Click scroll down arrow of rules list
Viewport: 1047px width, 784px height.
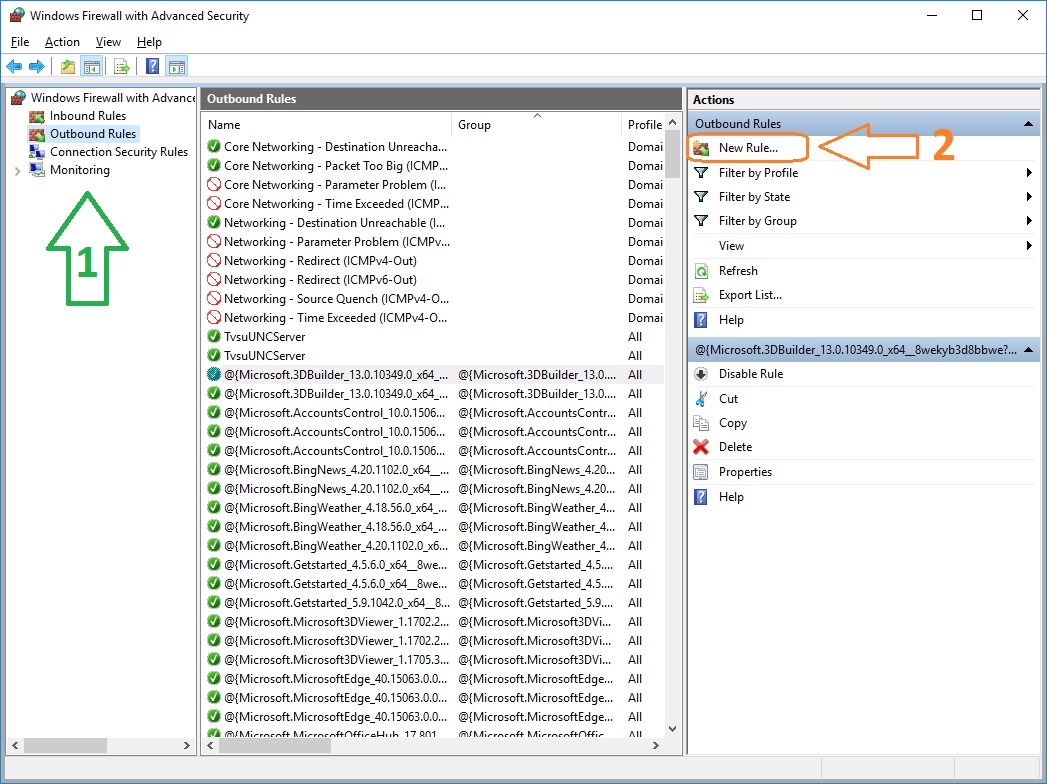[x=673, y=729]
